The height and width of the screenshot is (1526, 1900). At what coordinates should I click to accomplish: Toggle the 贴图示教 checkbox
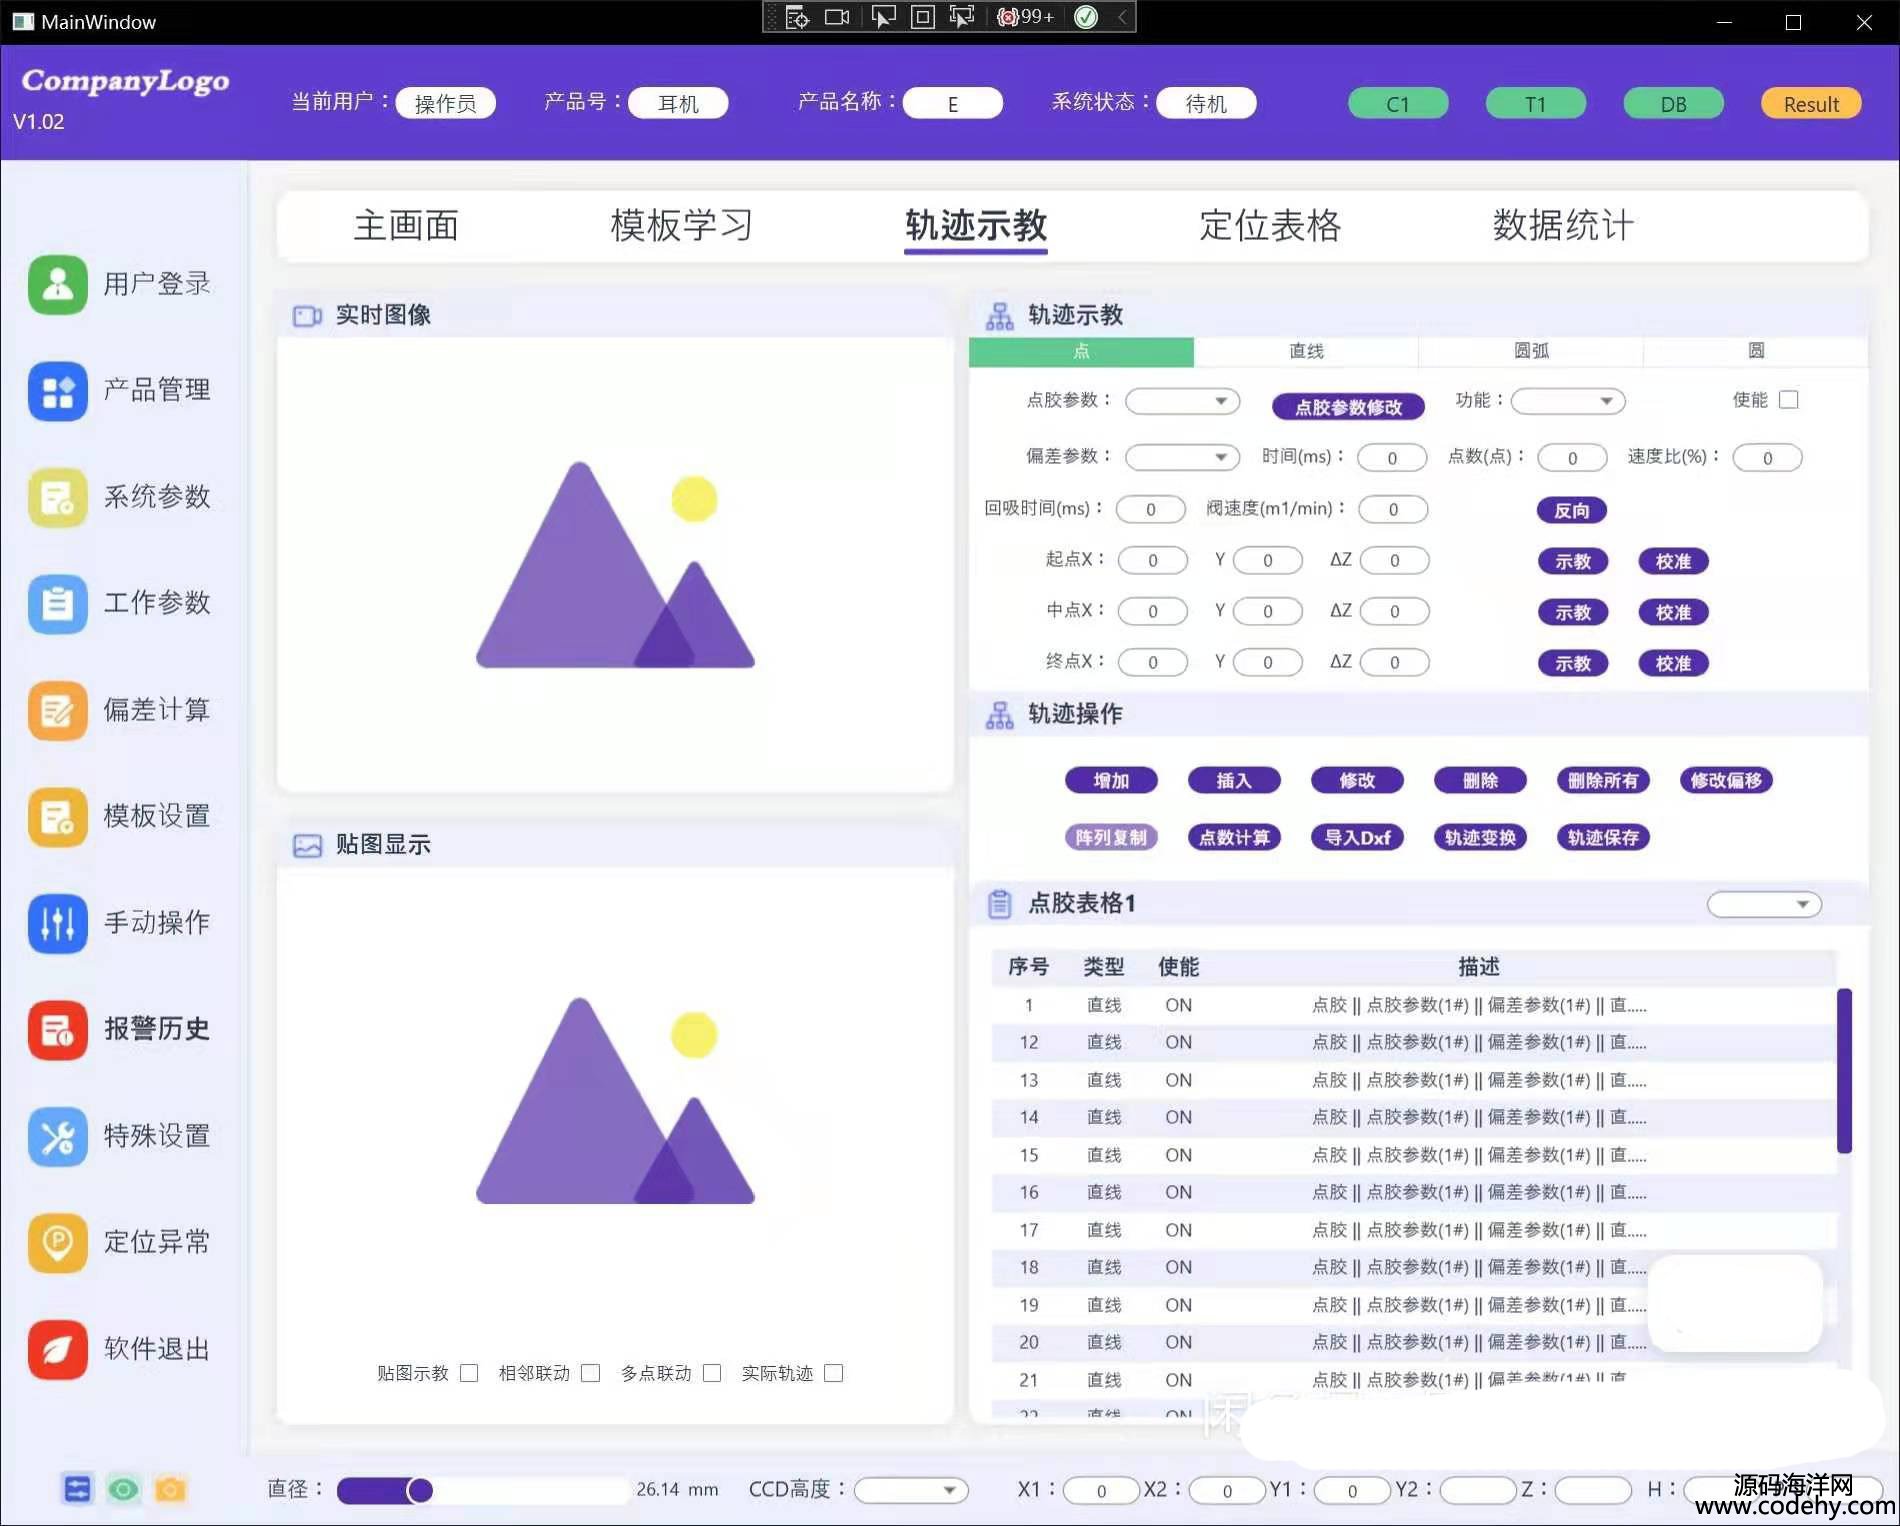469,1373
